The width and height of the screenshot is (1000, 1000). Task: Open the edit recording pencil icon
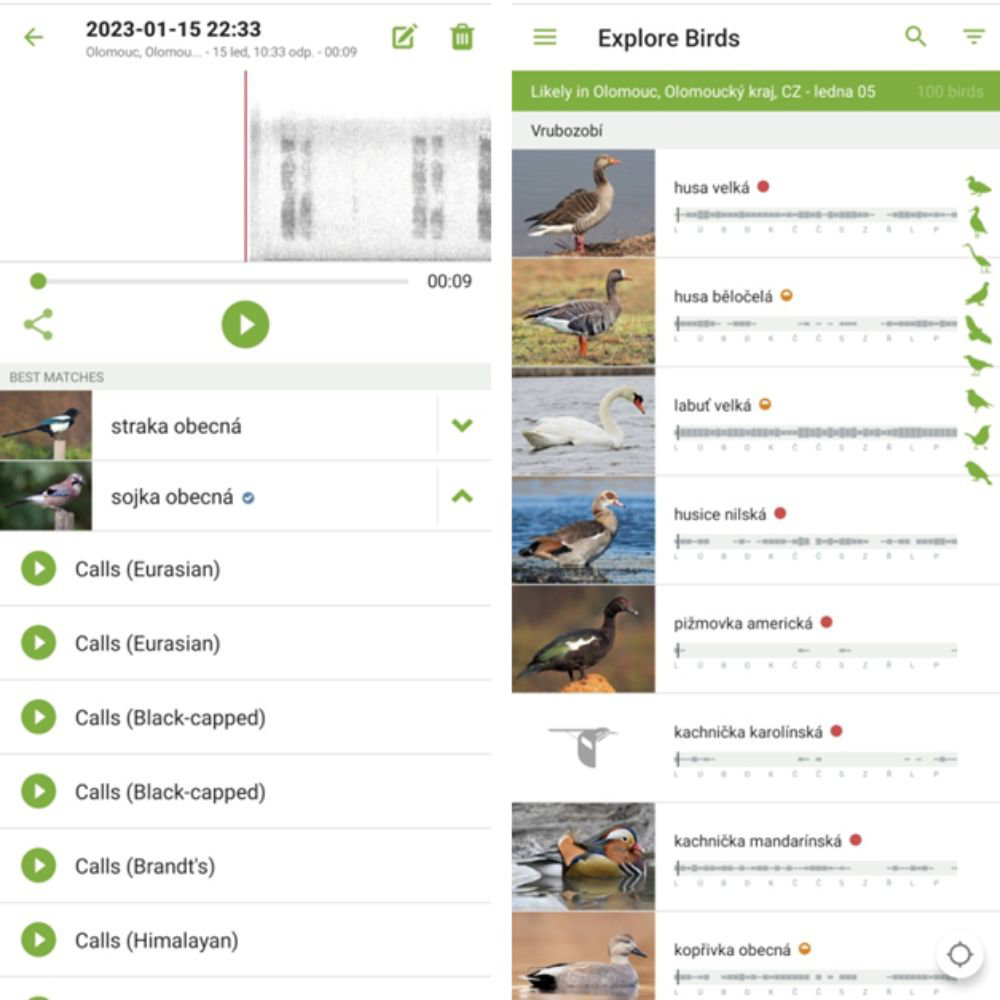(404, 37)
